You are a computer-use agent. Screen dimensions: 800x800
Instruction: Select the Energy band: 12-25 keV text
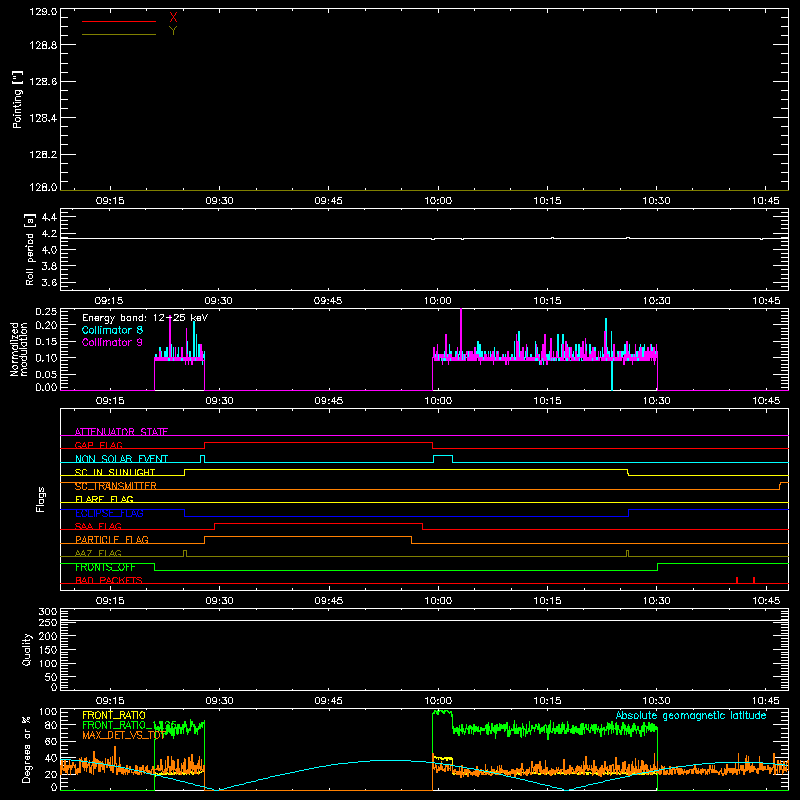145,318
